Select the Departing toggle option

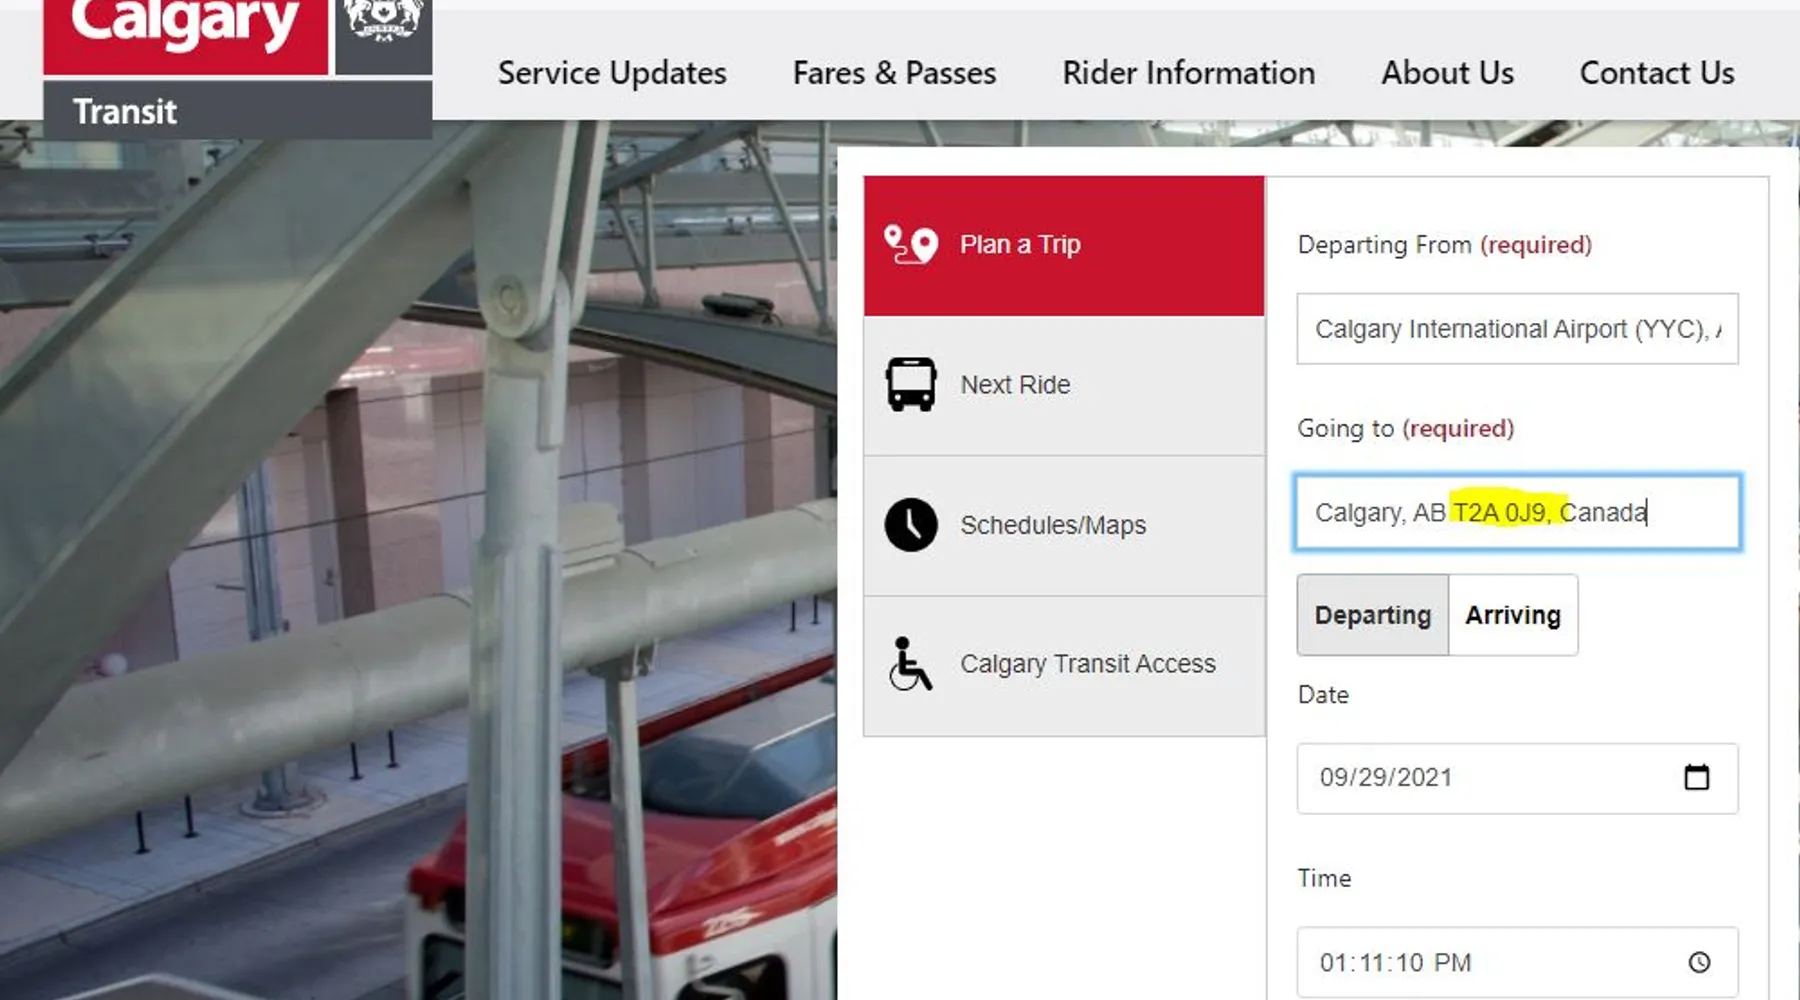point(1372,615)
